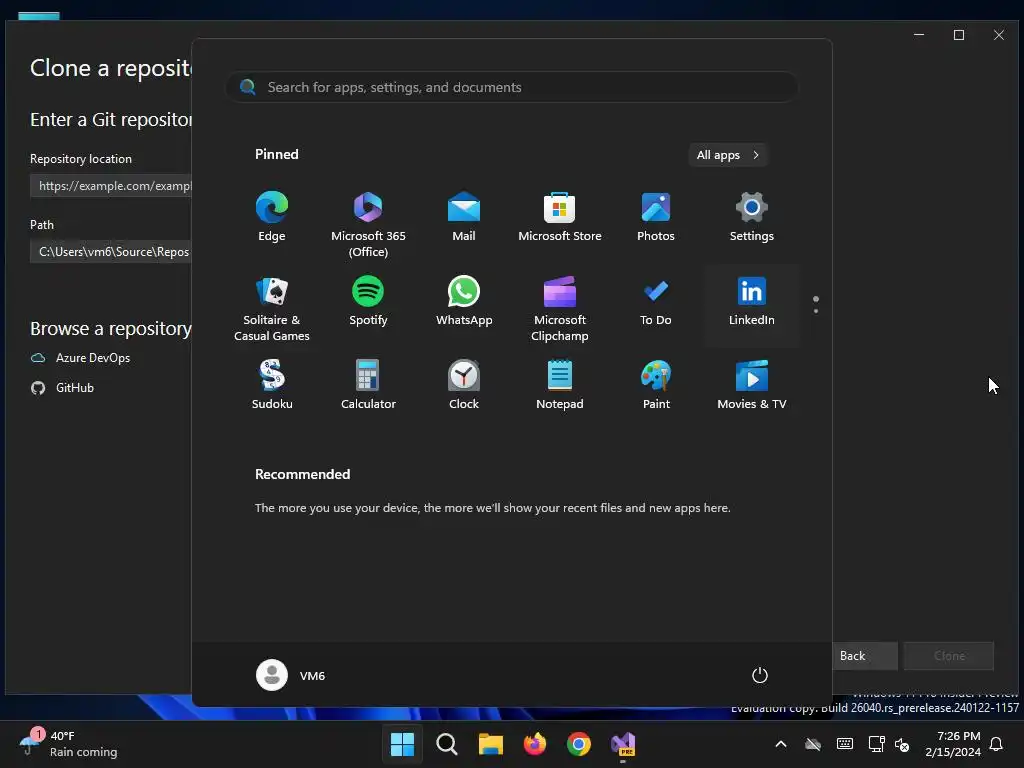
Task: Expand the All apps list
Action: pos(728,155)
